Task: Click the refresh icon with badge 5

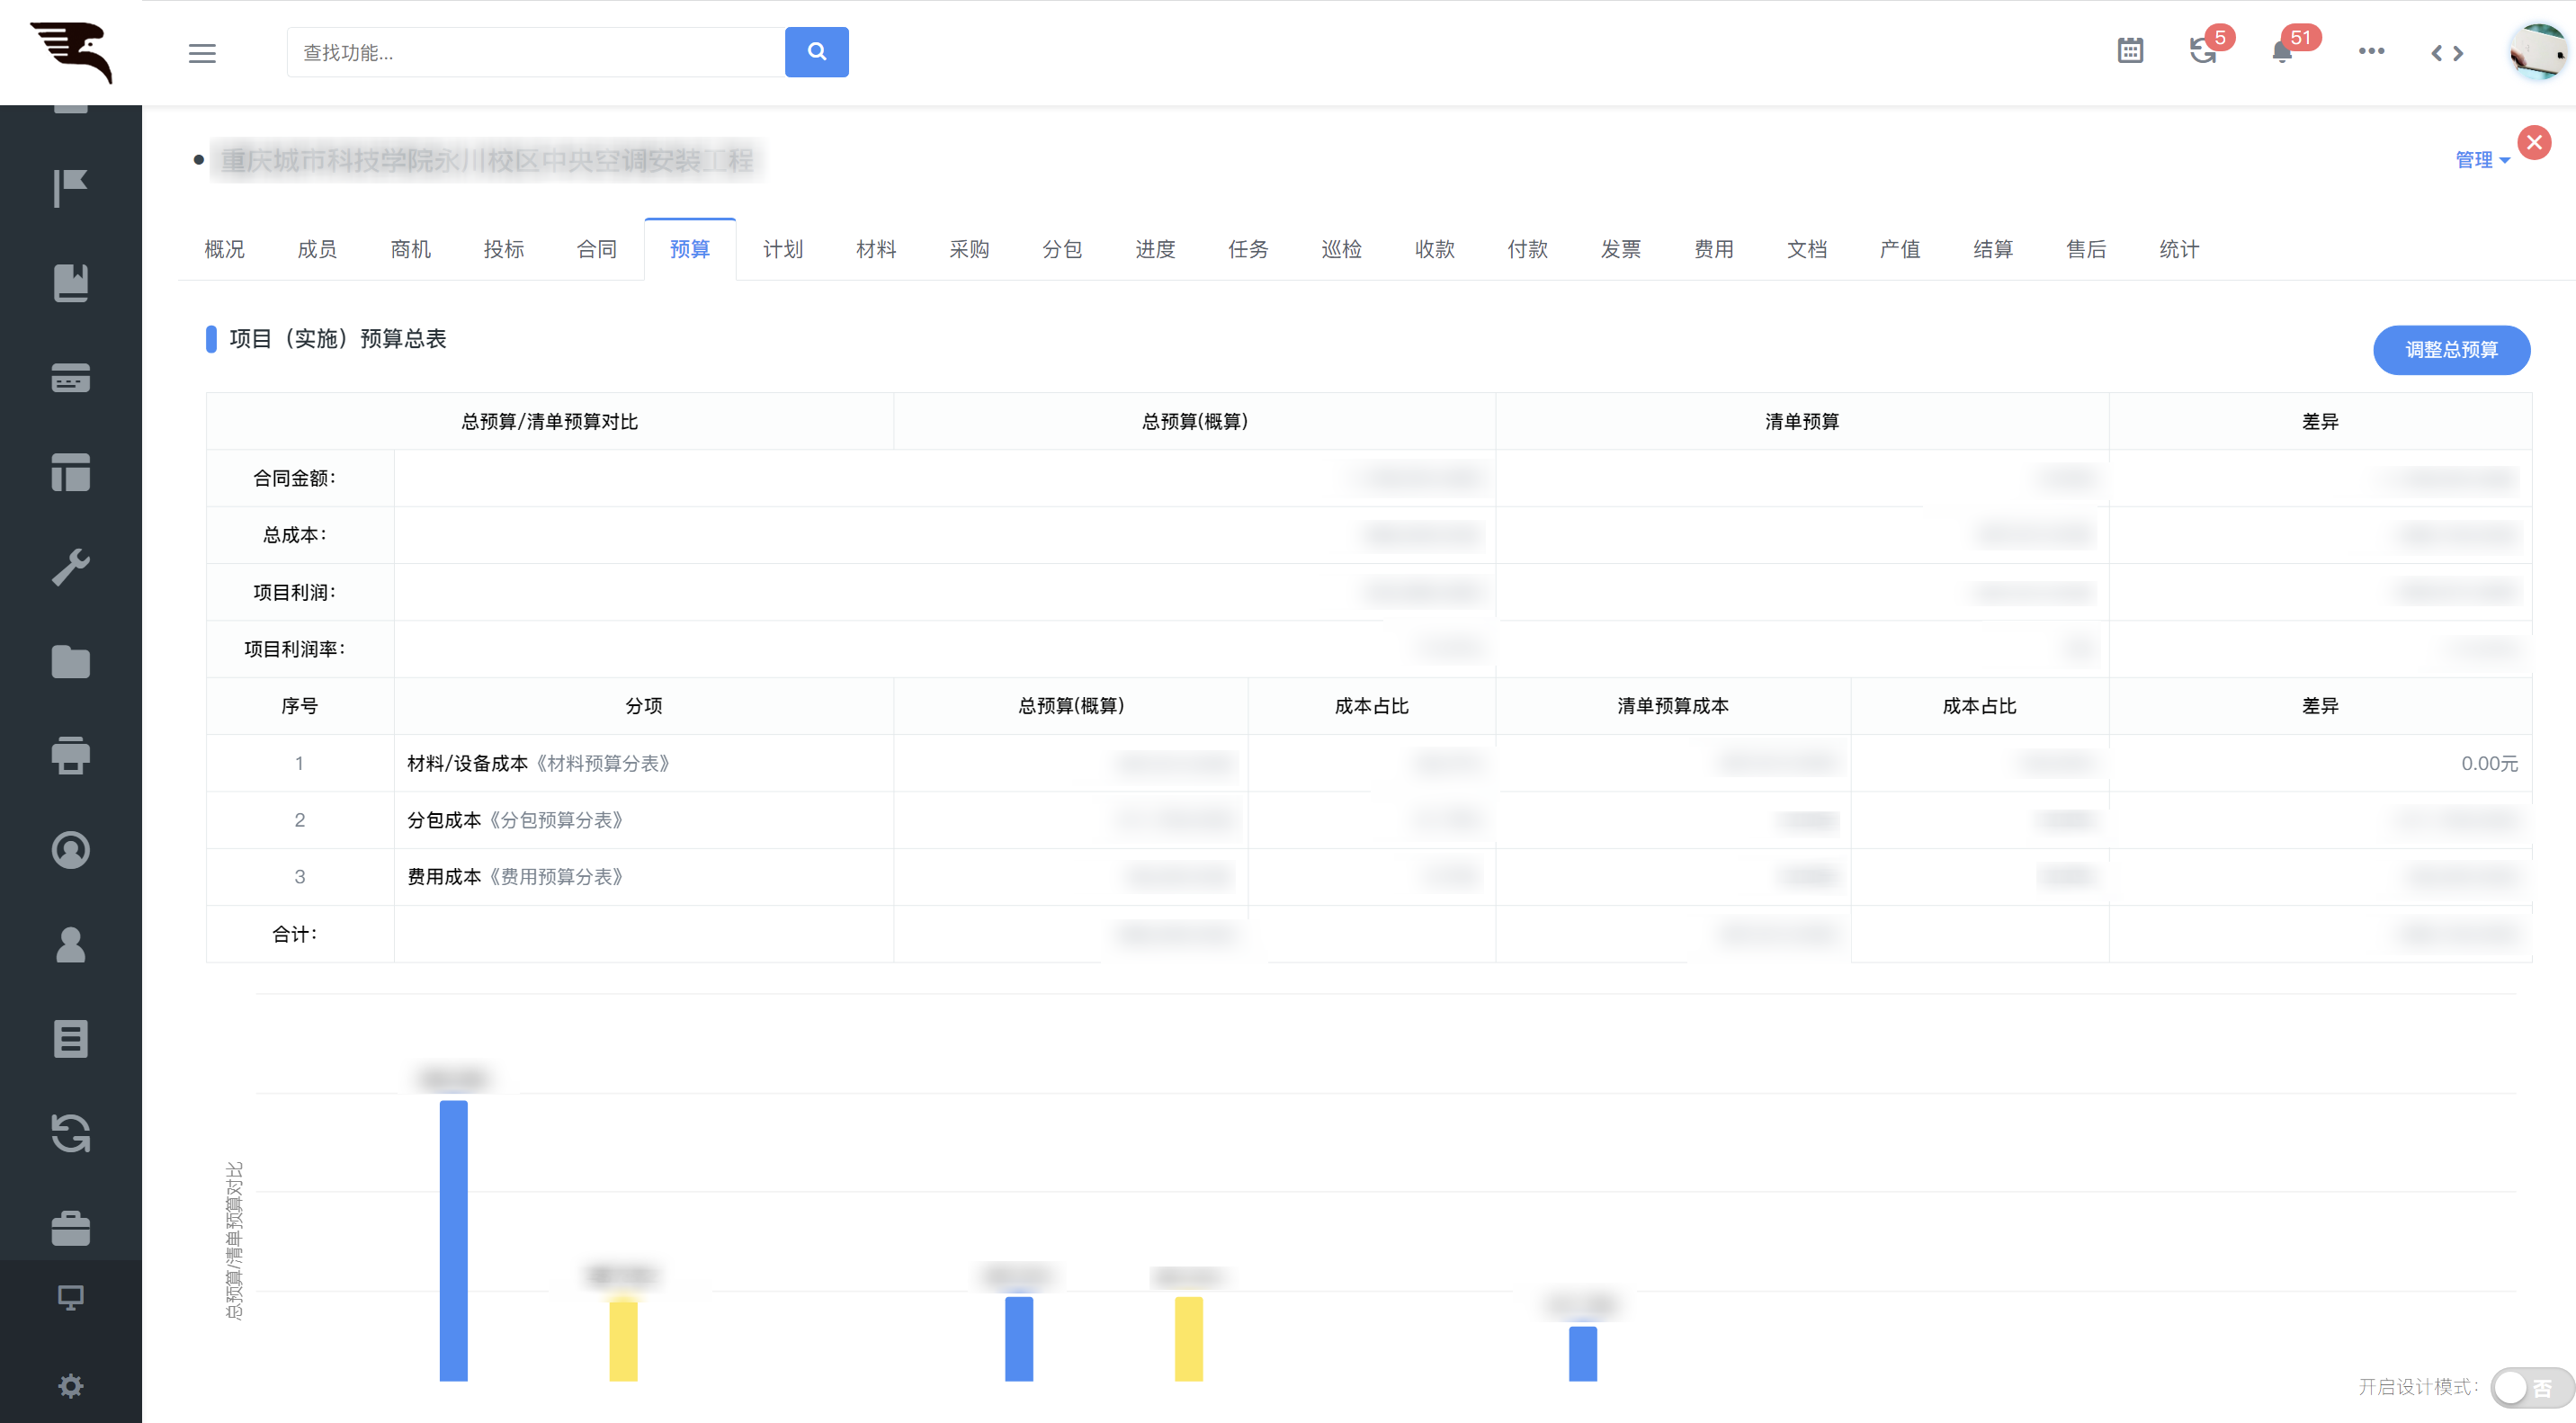Action: (2203, 51)
